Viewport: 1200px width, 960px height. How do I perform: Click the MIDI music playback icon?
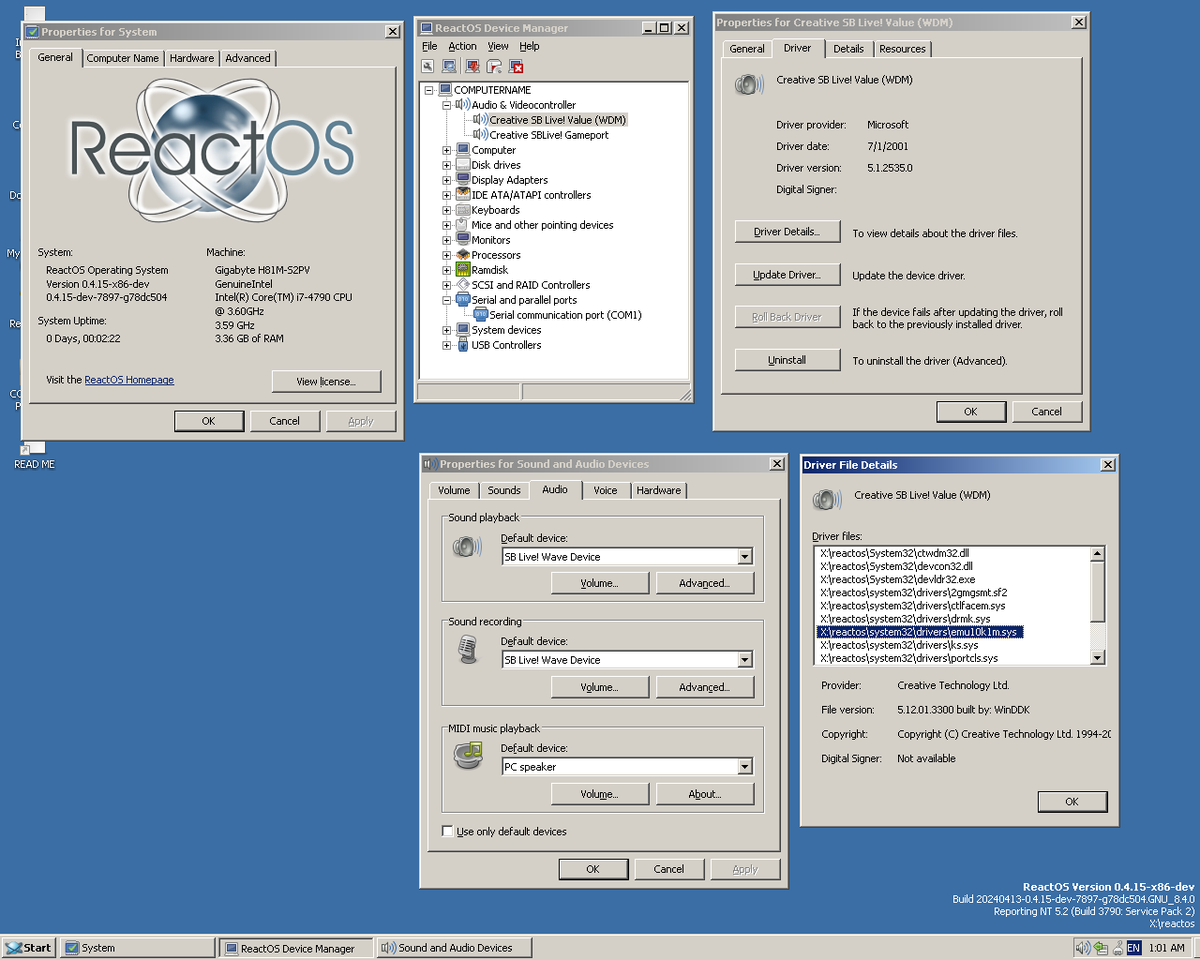click(x=467, y=754)
